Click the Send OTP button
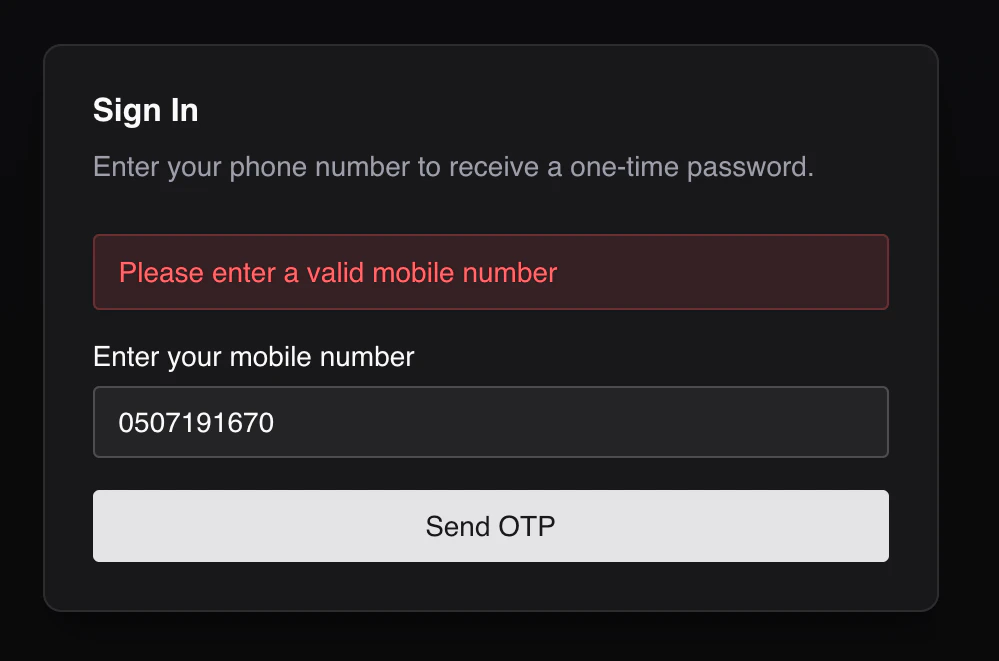 point(490,526)
